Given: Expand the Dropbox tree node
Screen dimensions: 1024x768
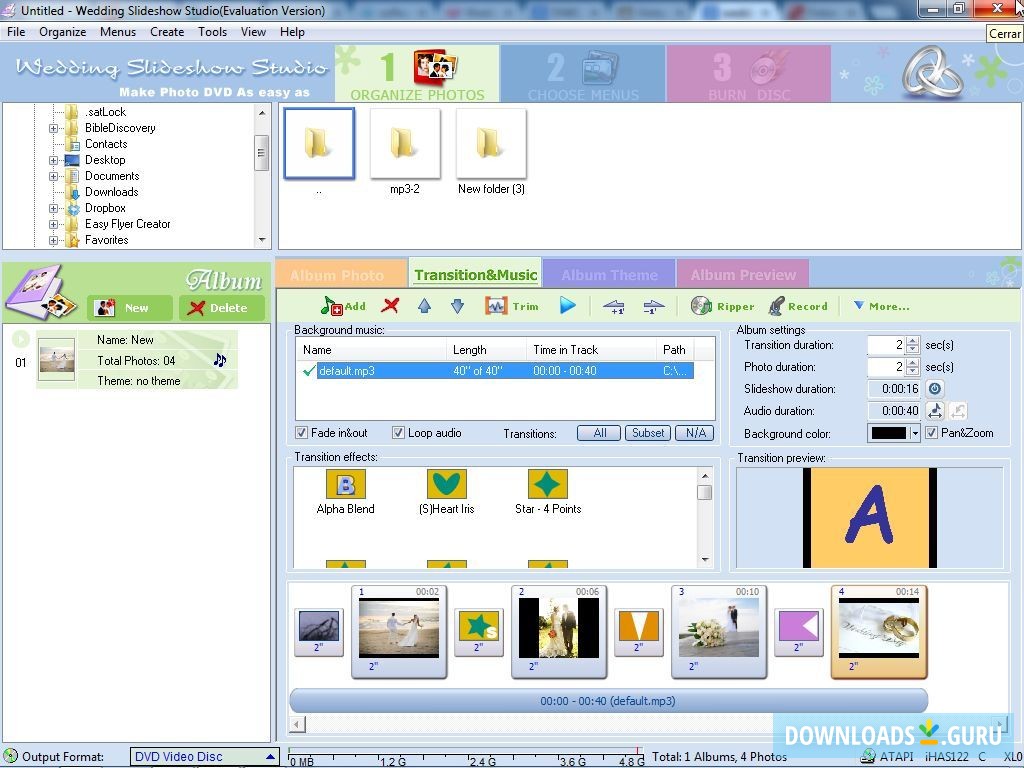Looking at the screenshot, I should point(54,208).
